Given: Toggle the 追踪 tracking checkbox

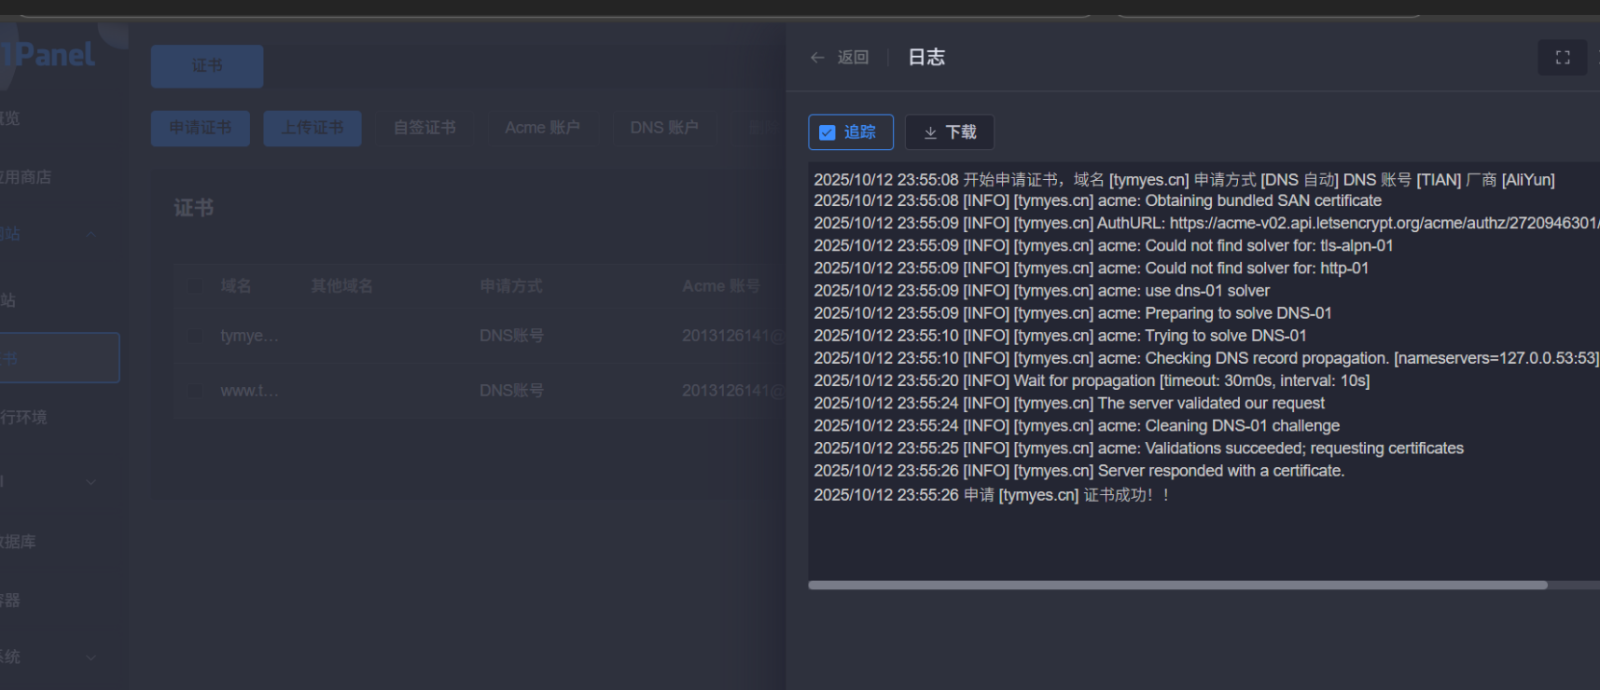Looking at the screenshot, I should coord(827,133).
